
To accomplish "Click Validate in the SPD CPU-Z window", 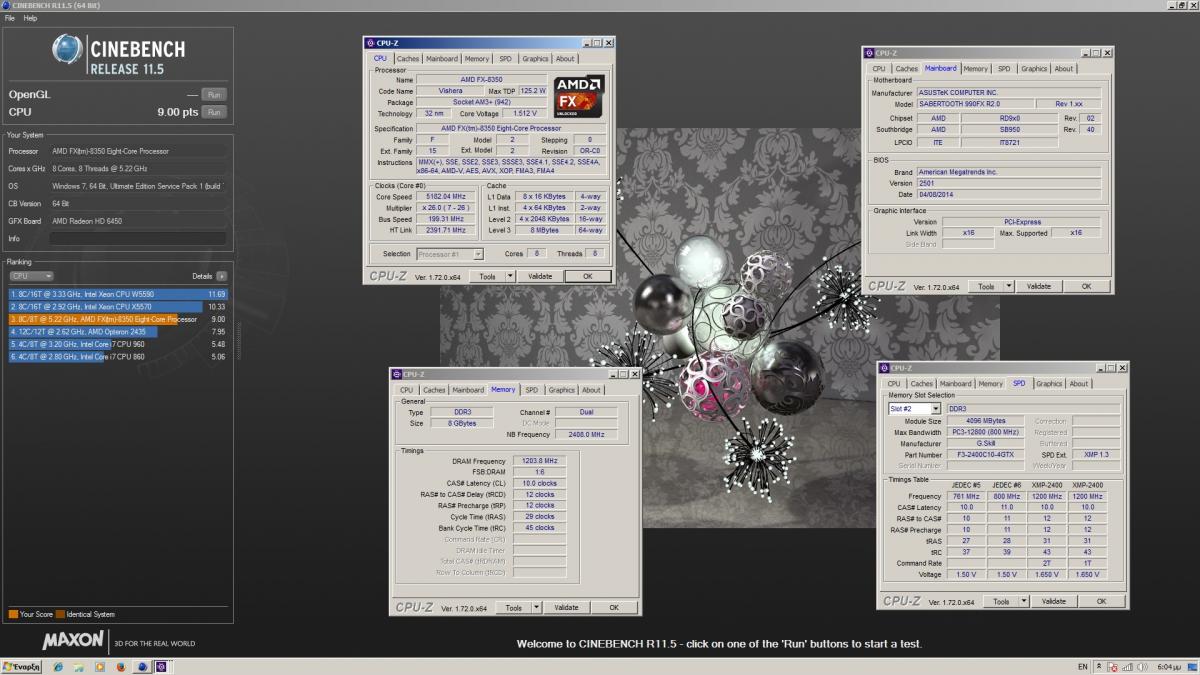I will (1053, 601).
